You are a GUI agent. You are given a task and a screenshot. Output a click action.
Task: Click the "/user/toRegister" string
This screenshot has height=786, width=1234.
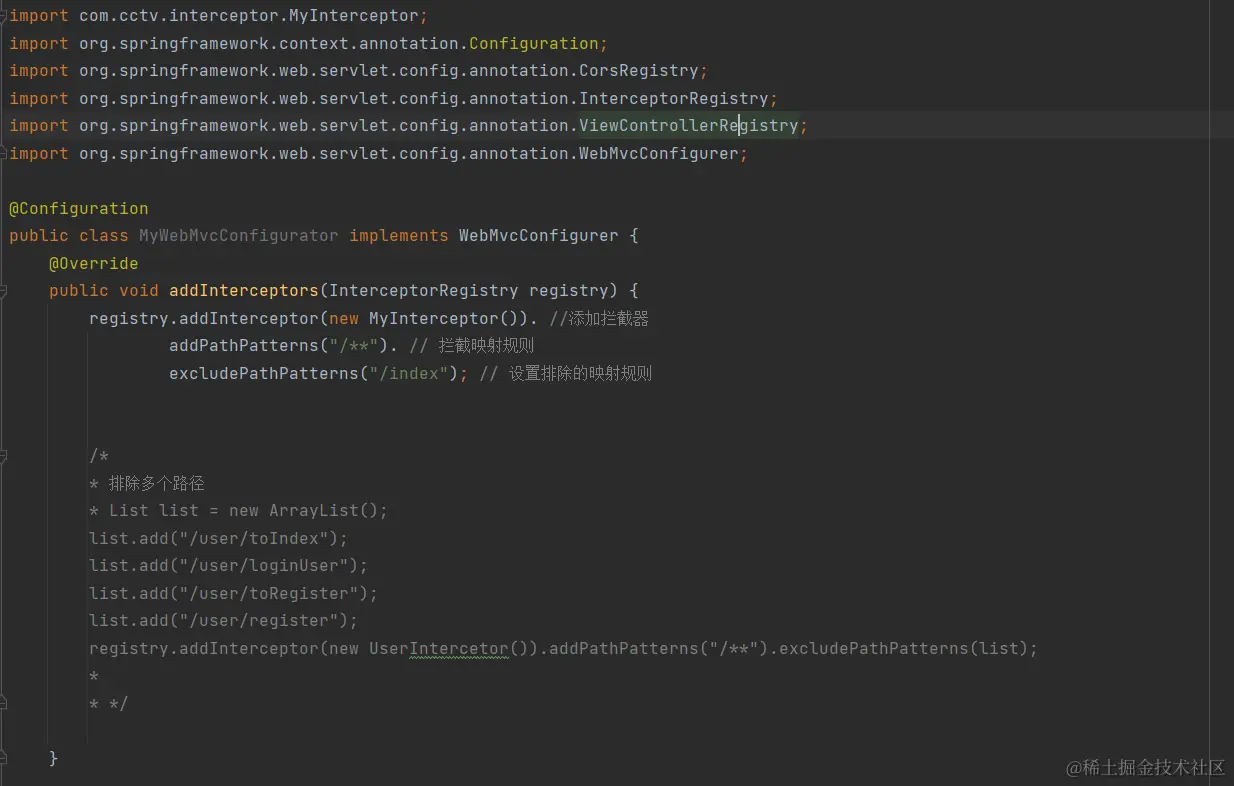(268, 594)
